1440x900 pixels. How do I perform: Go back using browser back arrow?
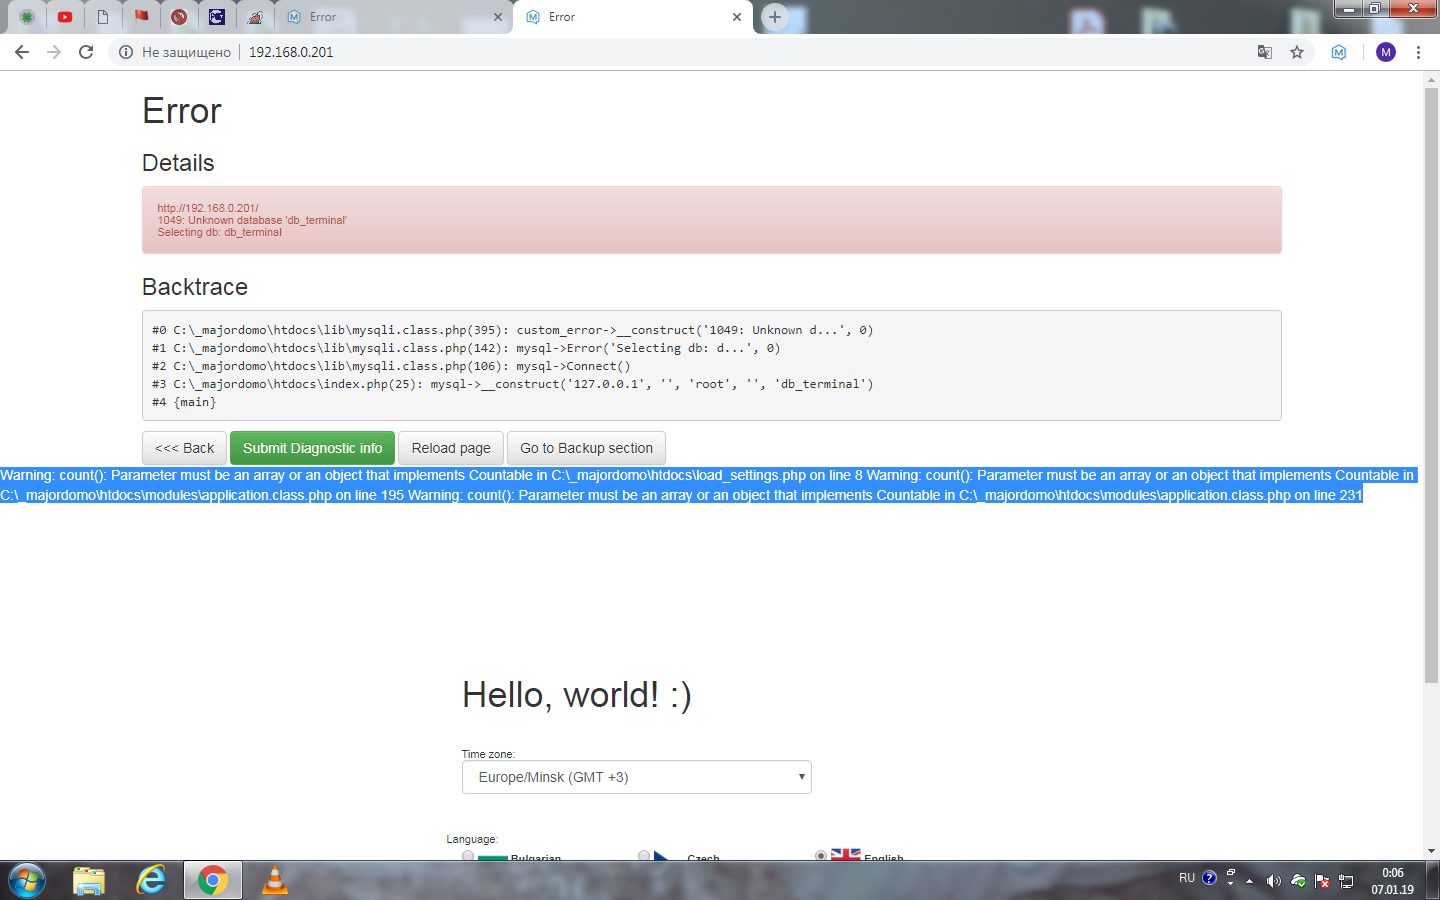[x=22, y=52]
